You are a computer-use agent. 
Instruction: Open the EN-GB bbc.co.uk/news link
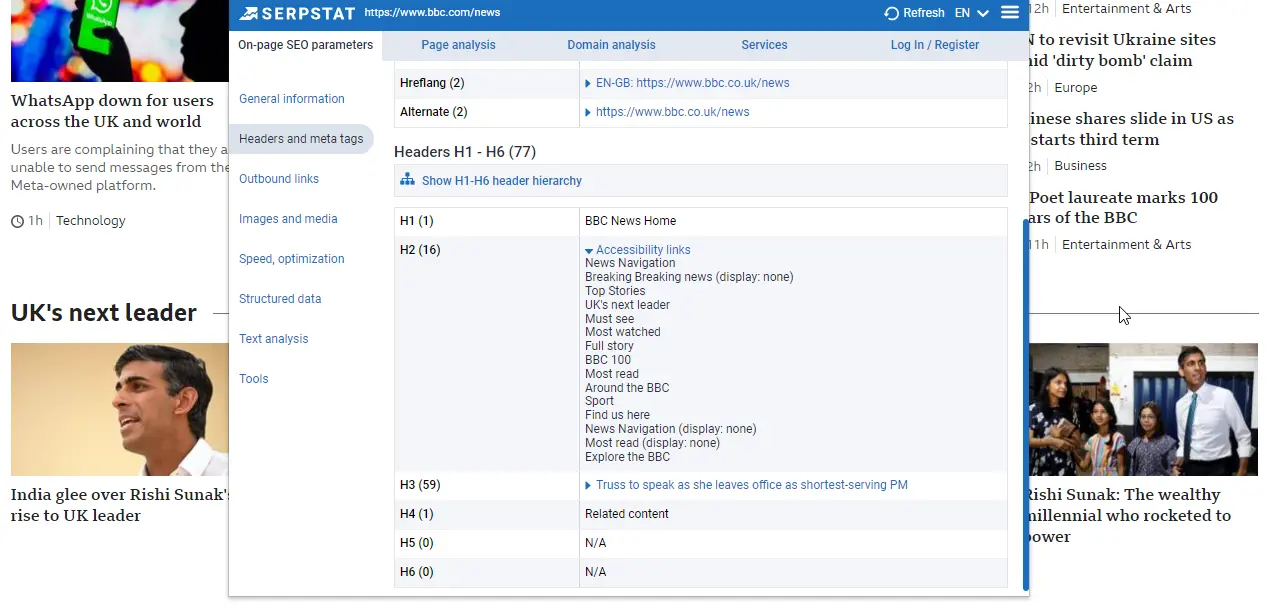pos(693,83)
